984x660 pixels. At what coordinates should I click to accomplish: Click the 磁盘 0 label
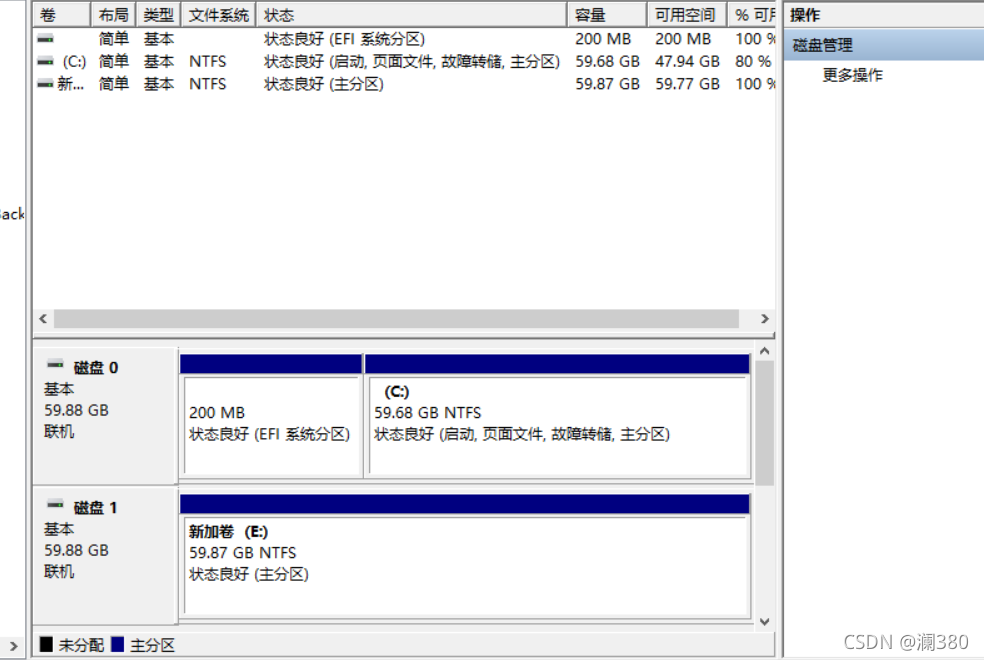(x=95, y=368)
